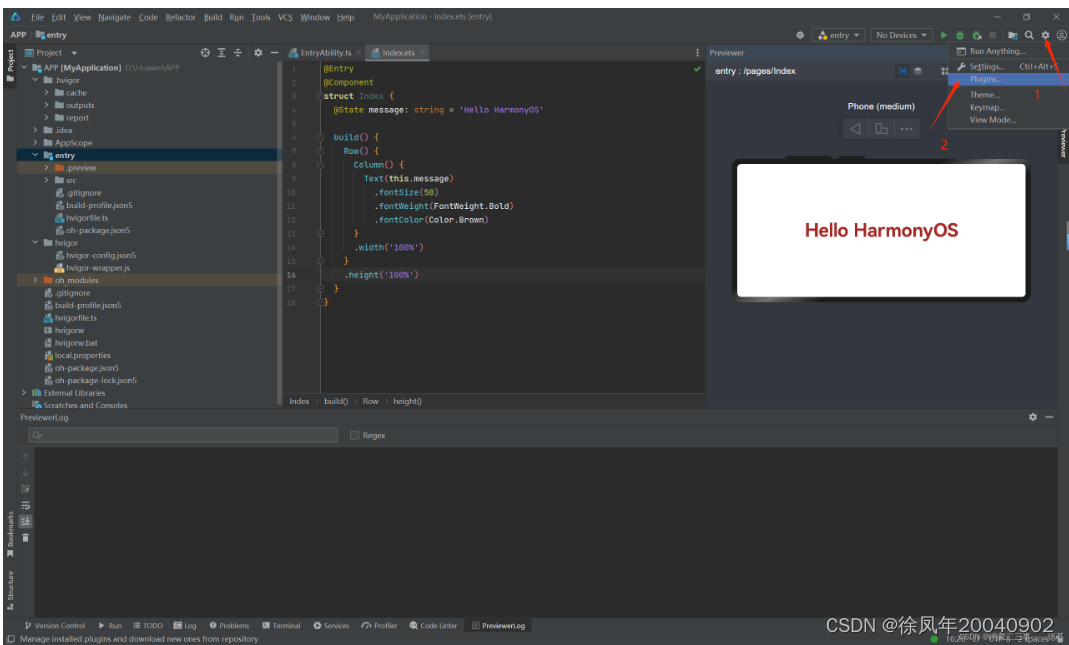Click the build() breadcrumb in editor

pyautogui.click(x=336, y=401)
